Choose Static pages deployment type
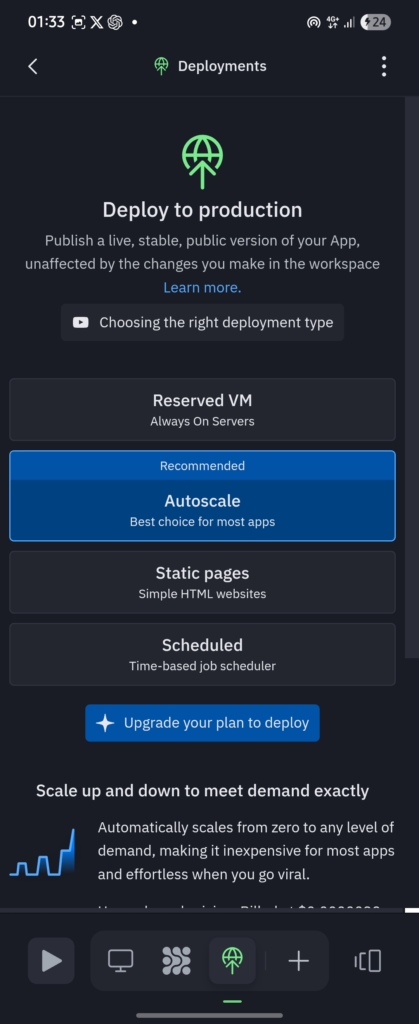Viewport: 419px width, 1024px height. [x=202, y=582]
